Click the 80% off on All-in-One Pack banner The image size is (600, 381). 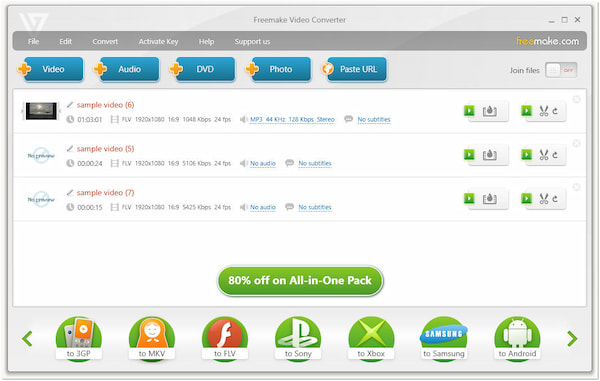pos(300,281)
